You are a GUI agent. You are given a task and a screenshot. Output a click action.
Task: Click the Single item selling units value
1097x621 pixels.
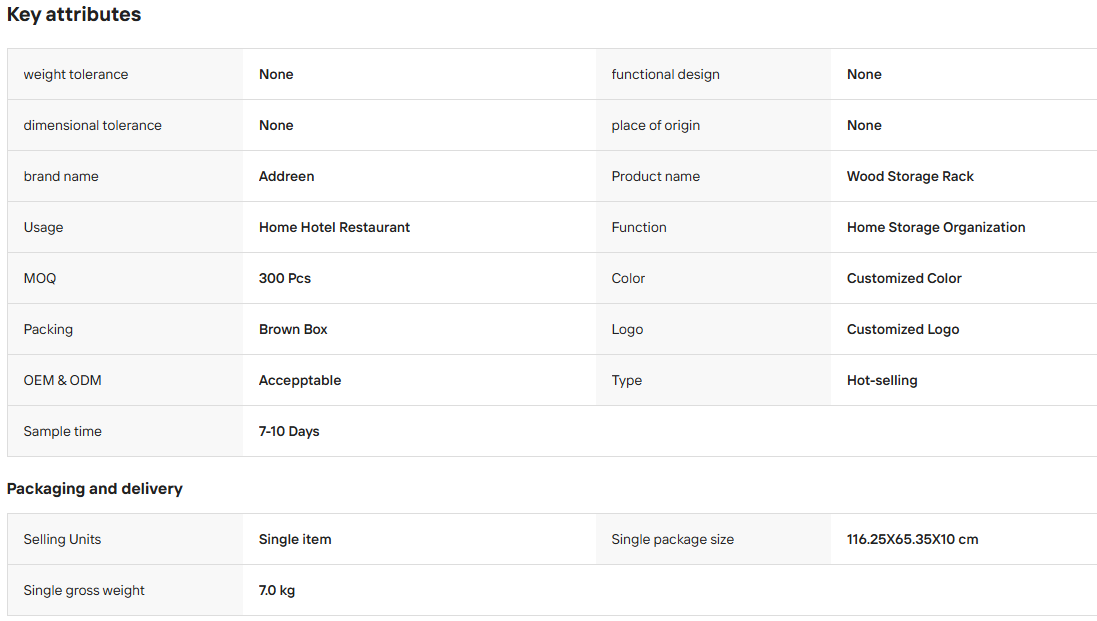coord(295,539)
